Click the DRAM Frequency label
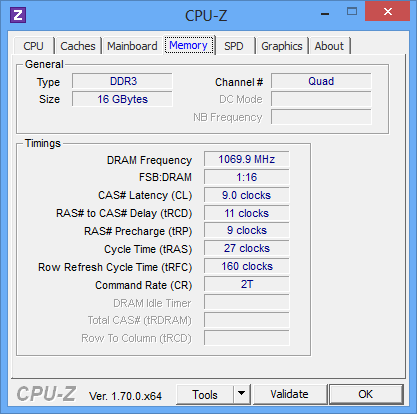The width and height of the screenshot is (417, 414). click(x=149, y=160)
